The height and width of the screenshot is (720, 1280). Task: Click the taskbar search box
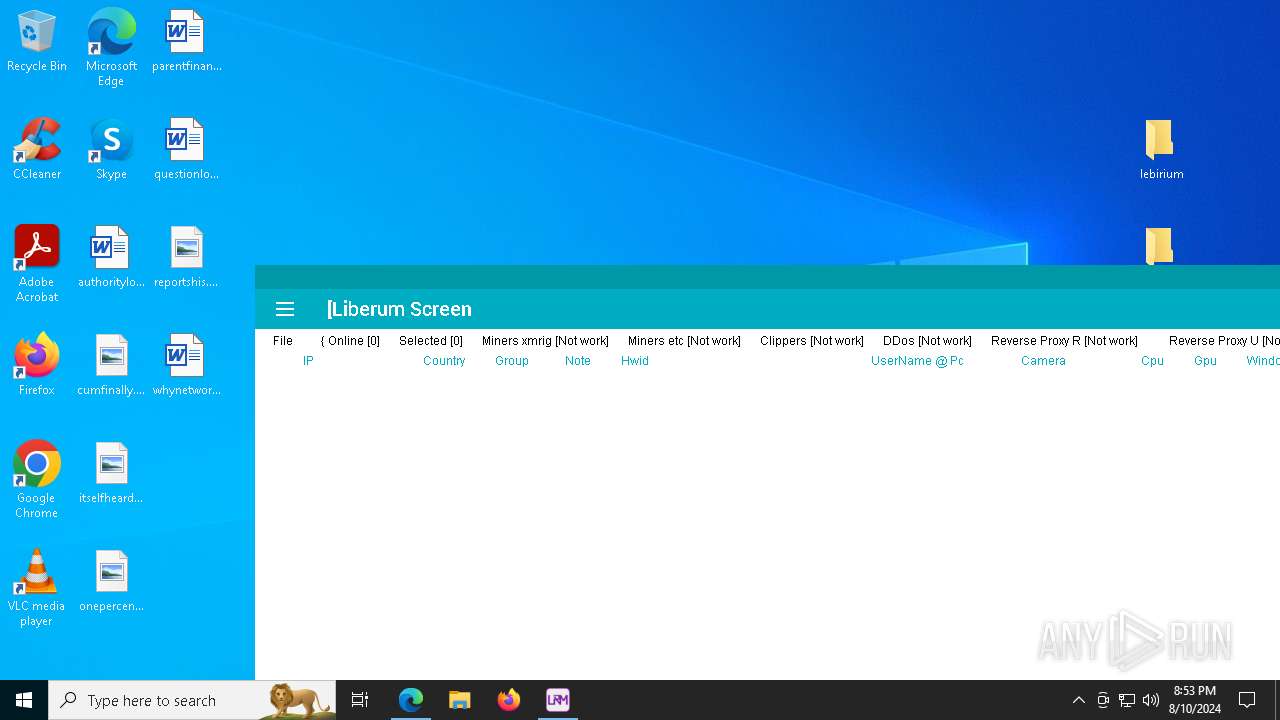tap(192, 700)
